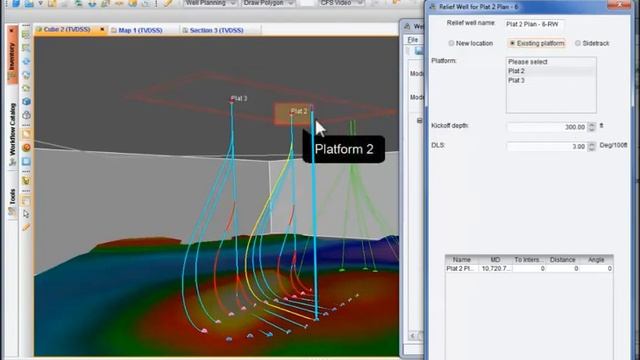Click the Kickoff depth value field
Screen dimensions: 640x360
(x=547, y=127)
